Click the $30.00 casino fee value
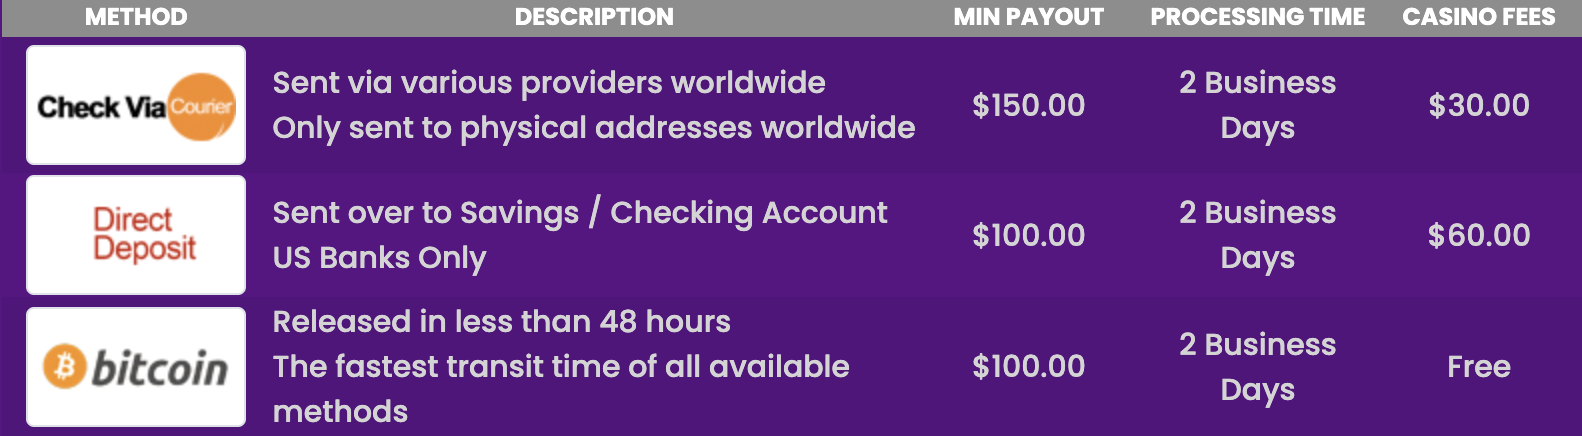 (1478, 105)
